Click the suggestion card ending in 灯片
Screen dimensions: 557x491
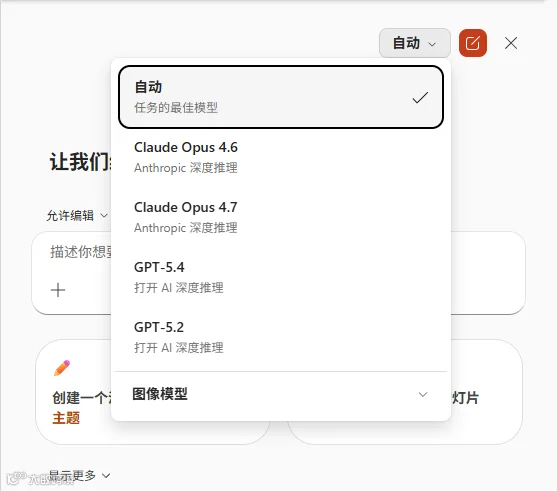point(487,392)
